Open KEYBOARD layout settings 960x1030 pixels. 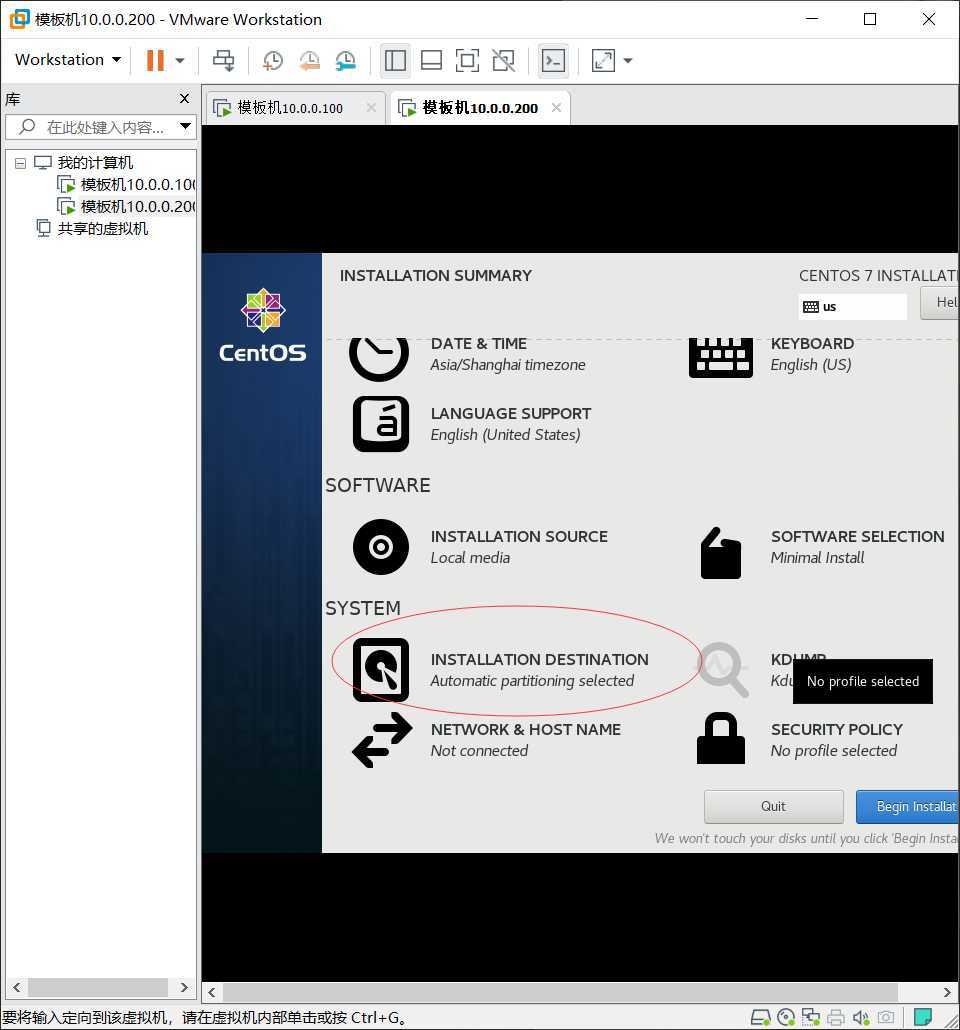pyautogui.click(x=771, y=359)
